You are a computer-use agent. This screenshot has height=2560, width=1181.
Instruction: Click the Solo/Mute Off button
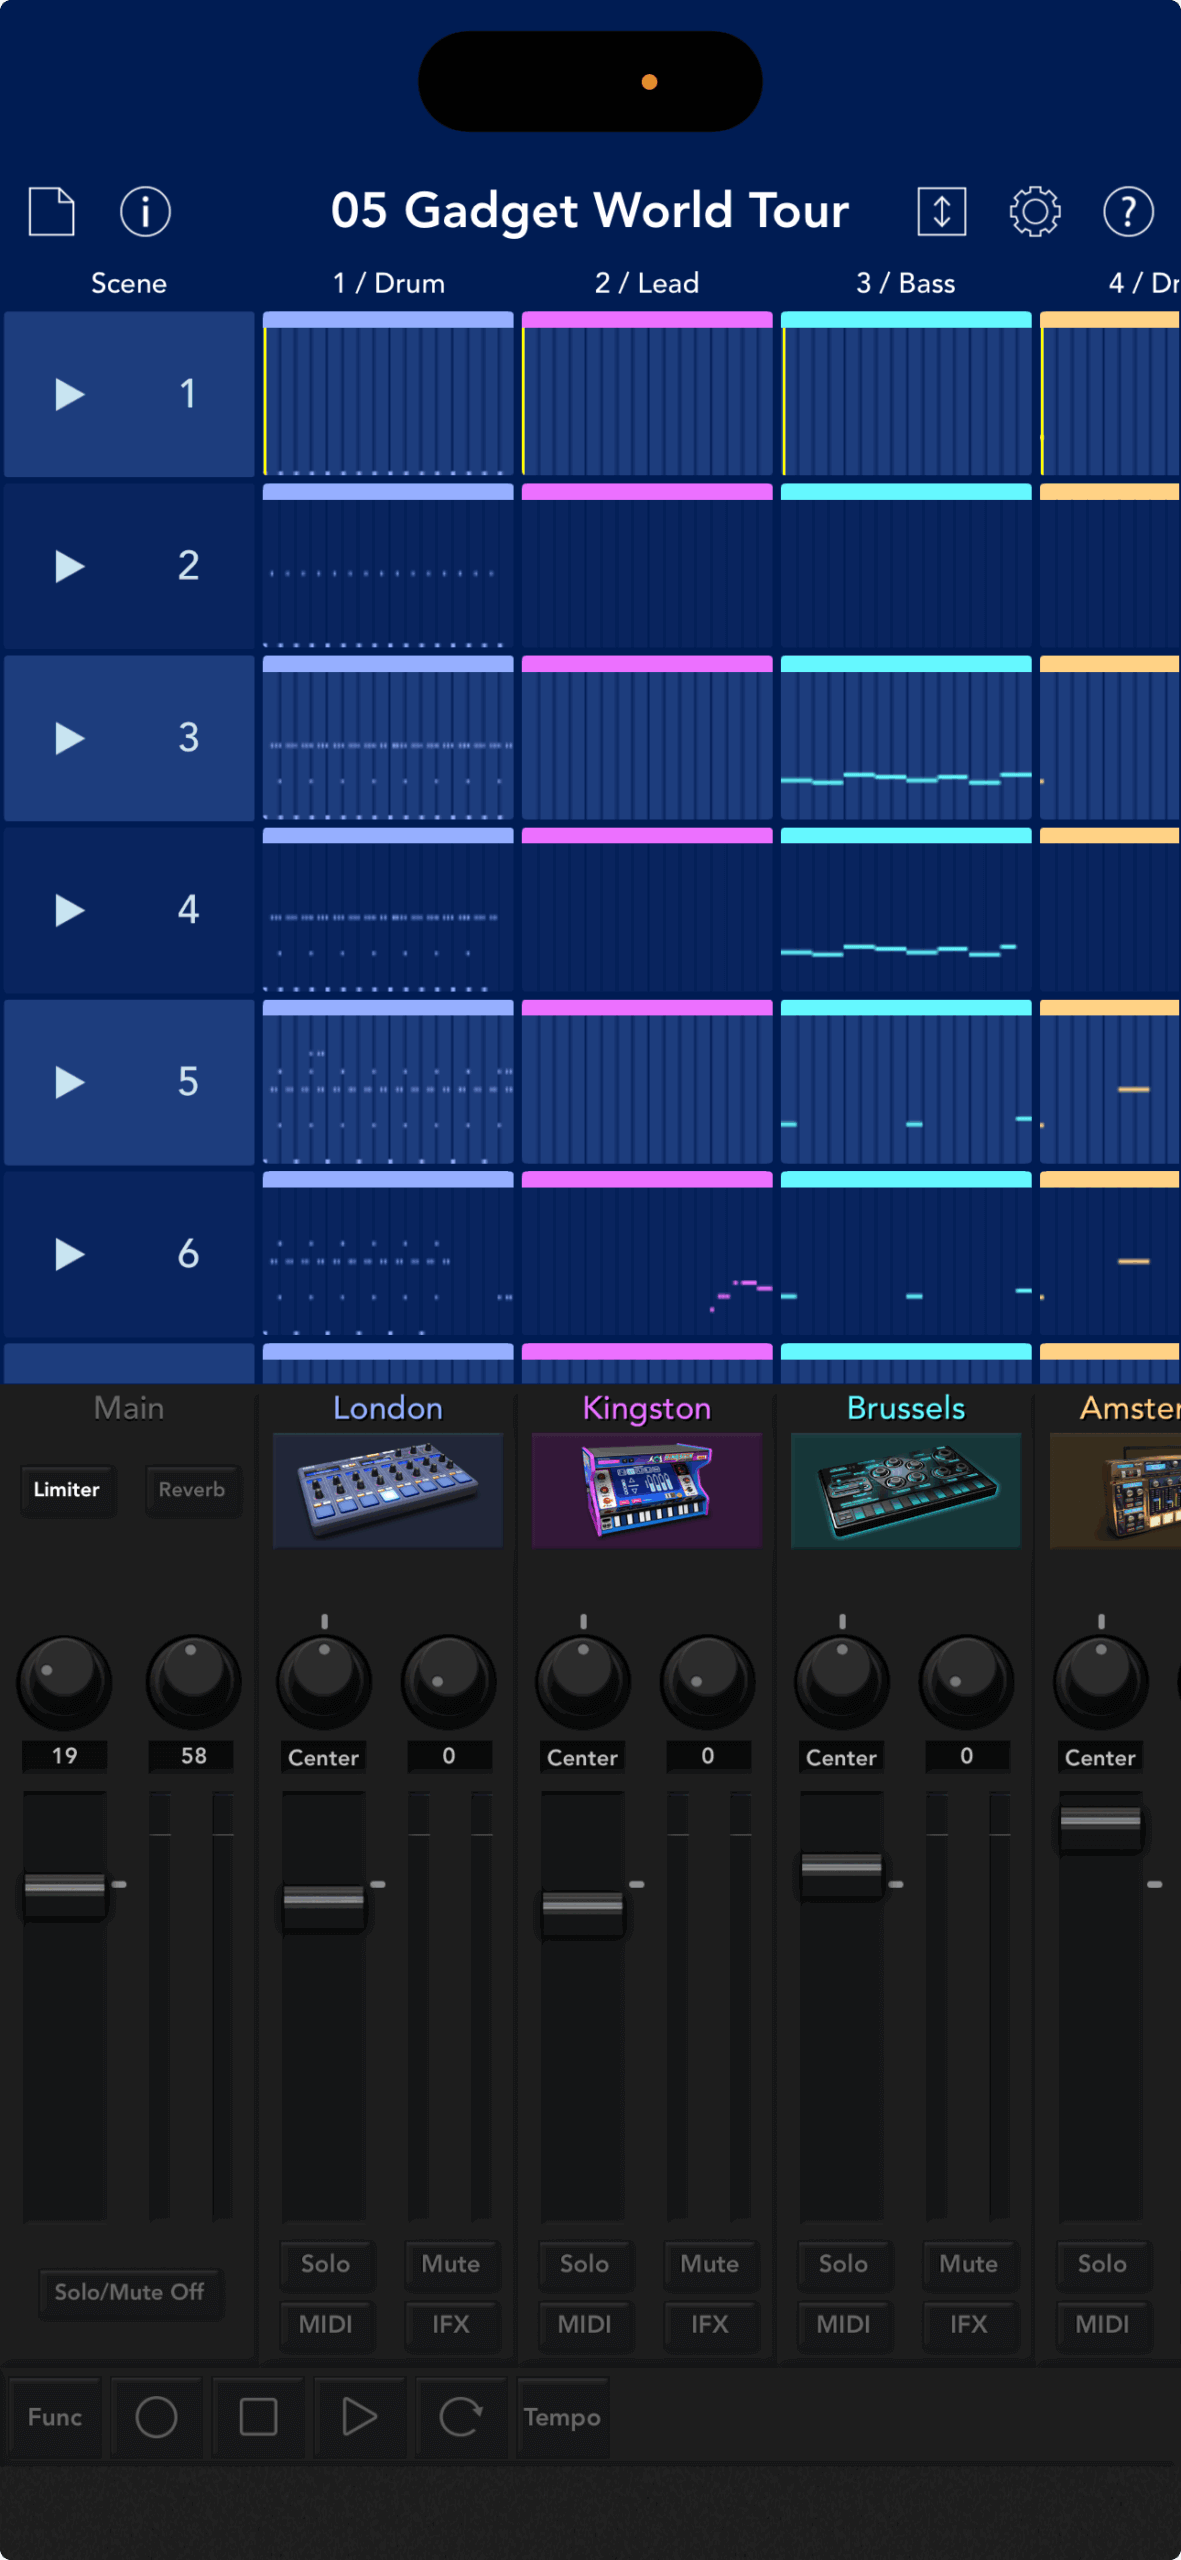[130, 2291]
